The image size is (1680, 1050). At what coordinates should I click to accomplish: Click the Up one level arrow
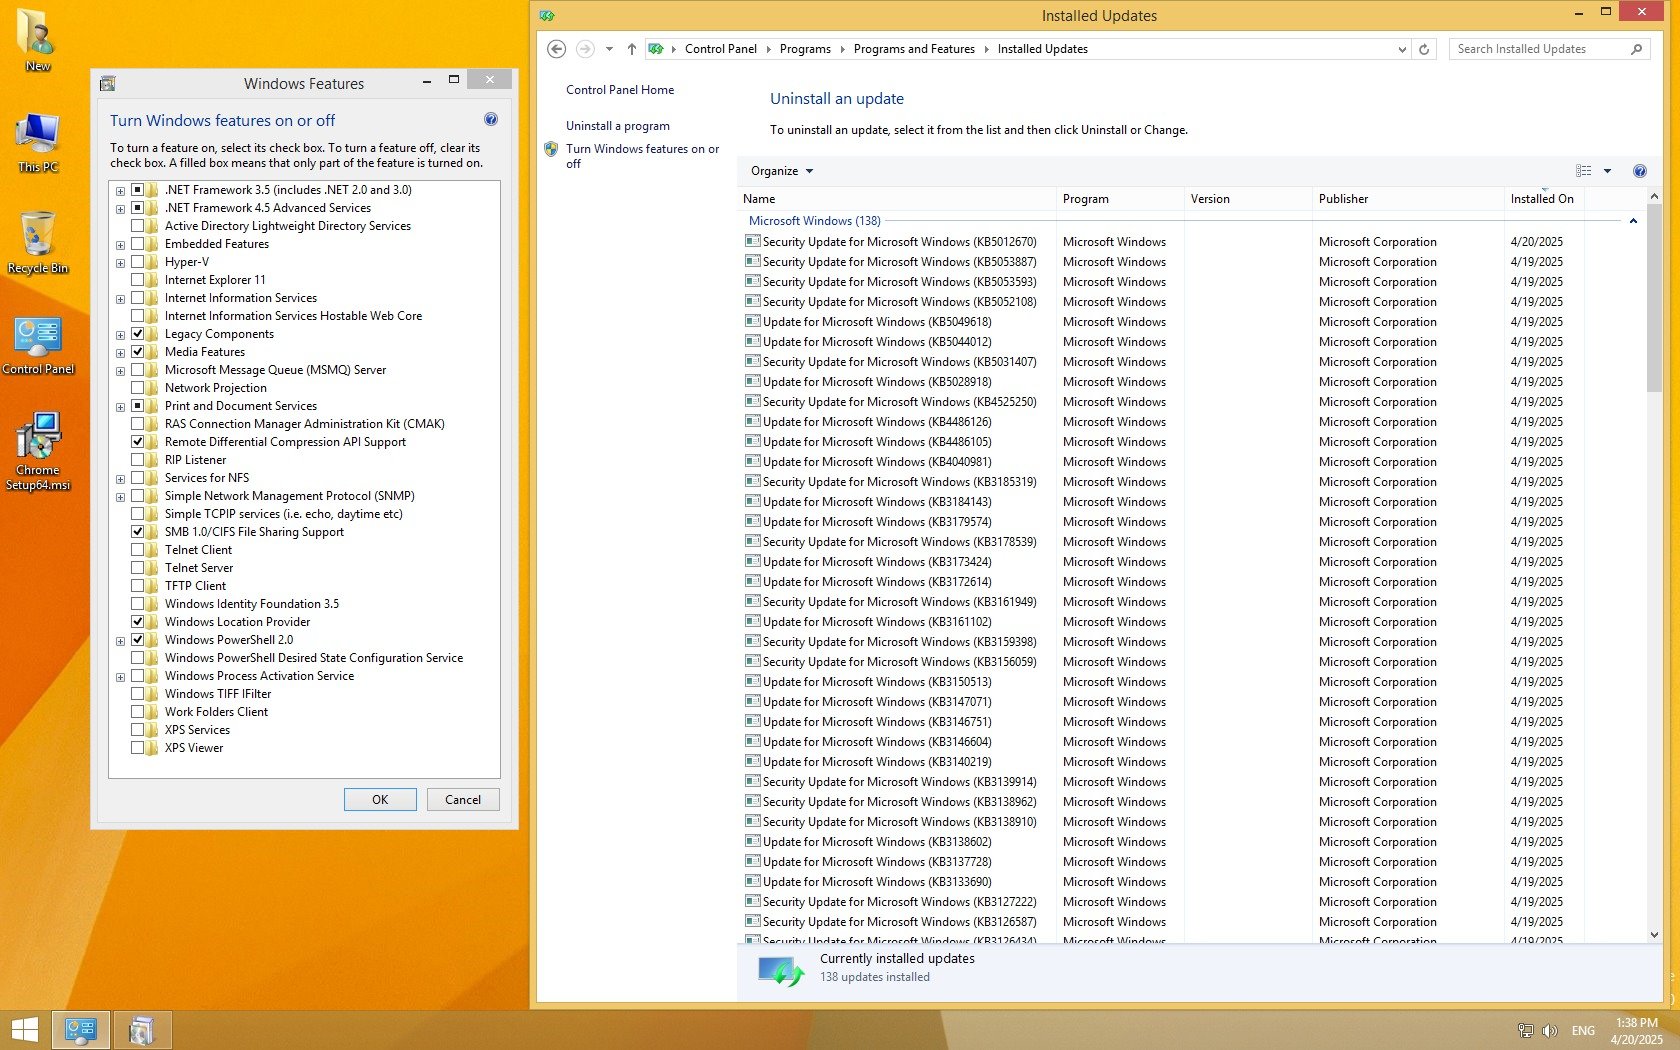click(631, 49)
